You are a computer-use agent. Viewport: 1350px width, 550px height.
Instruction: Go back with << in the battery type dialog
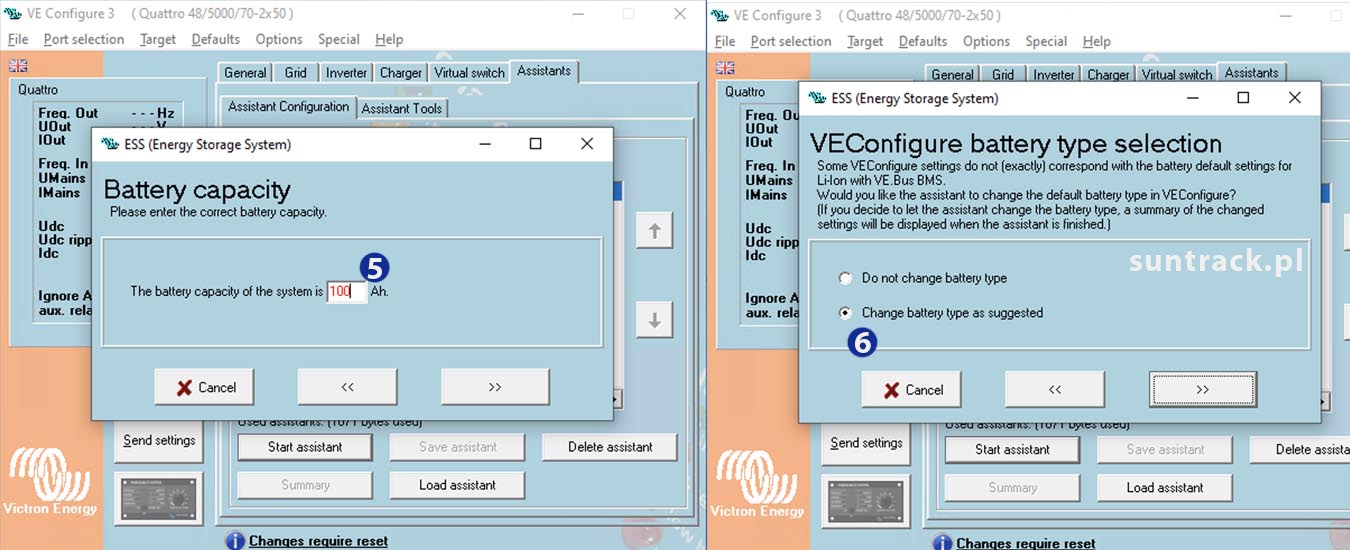pyautogui.click(x=1055, y=389)
